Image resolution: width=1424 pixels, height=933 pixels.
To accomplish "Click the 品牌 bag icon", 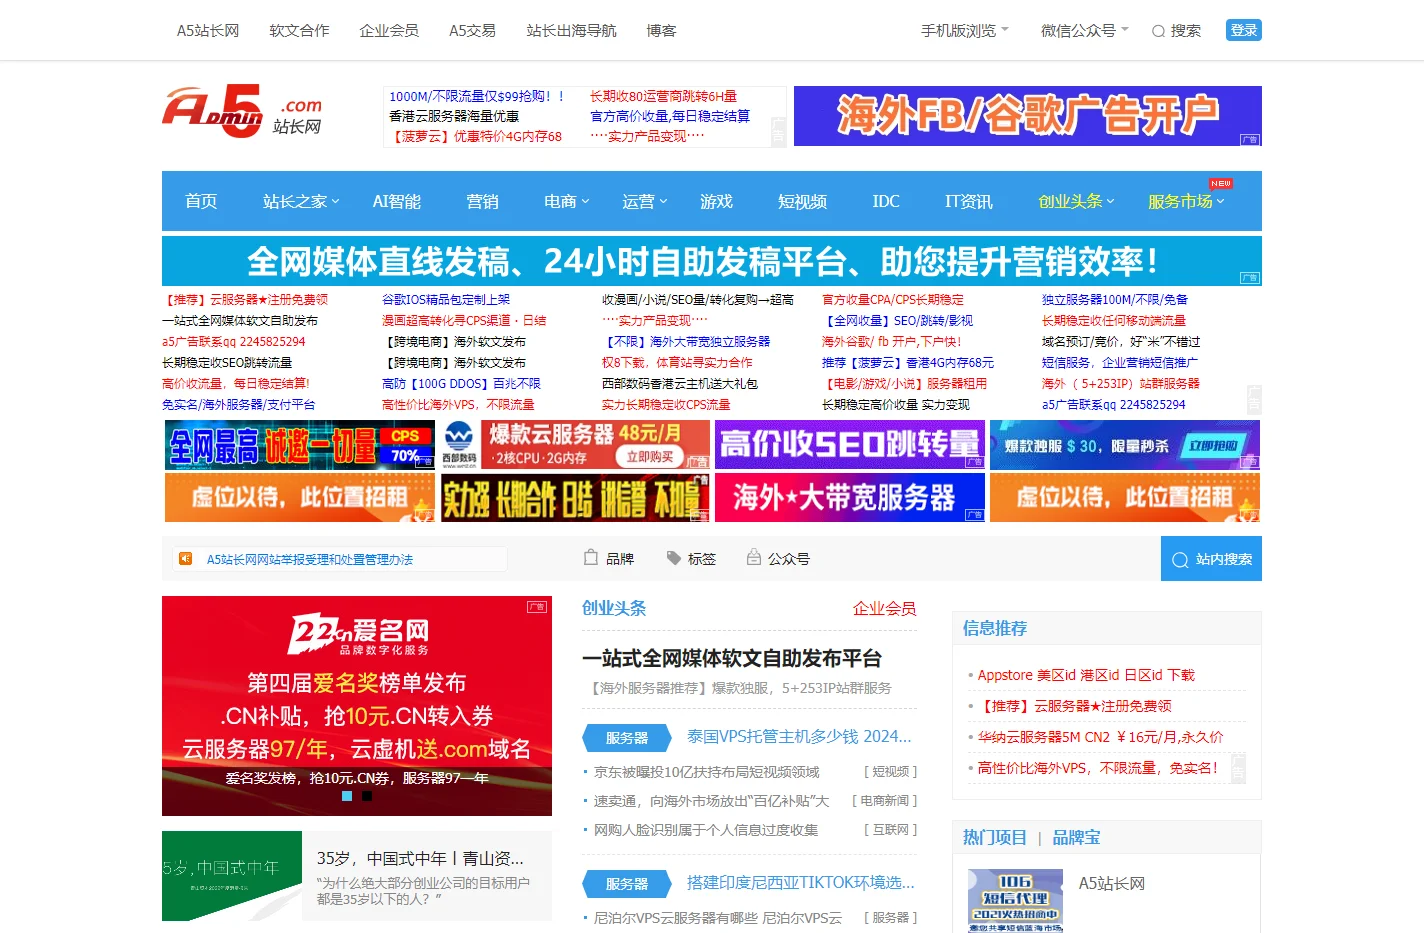I will point(591,557).
